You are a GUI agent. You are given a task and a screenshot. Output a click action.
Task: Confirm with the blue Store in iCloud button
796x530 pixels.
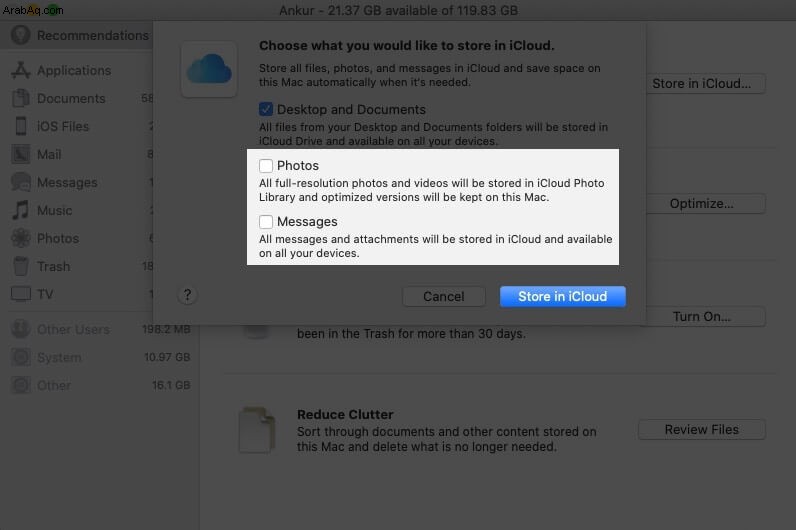click(x=562, y=296)
